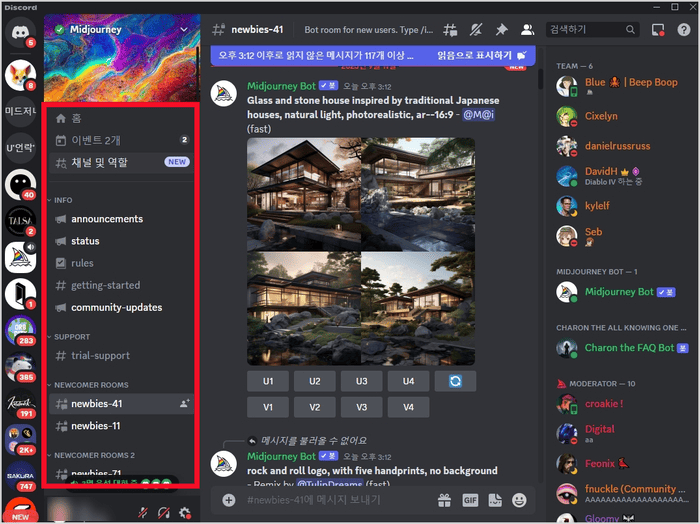Open 채널 및 역할 item

pyautogui.click(x=121, y=162)
